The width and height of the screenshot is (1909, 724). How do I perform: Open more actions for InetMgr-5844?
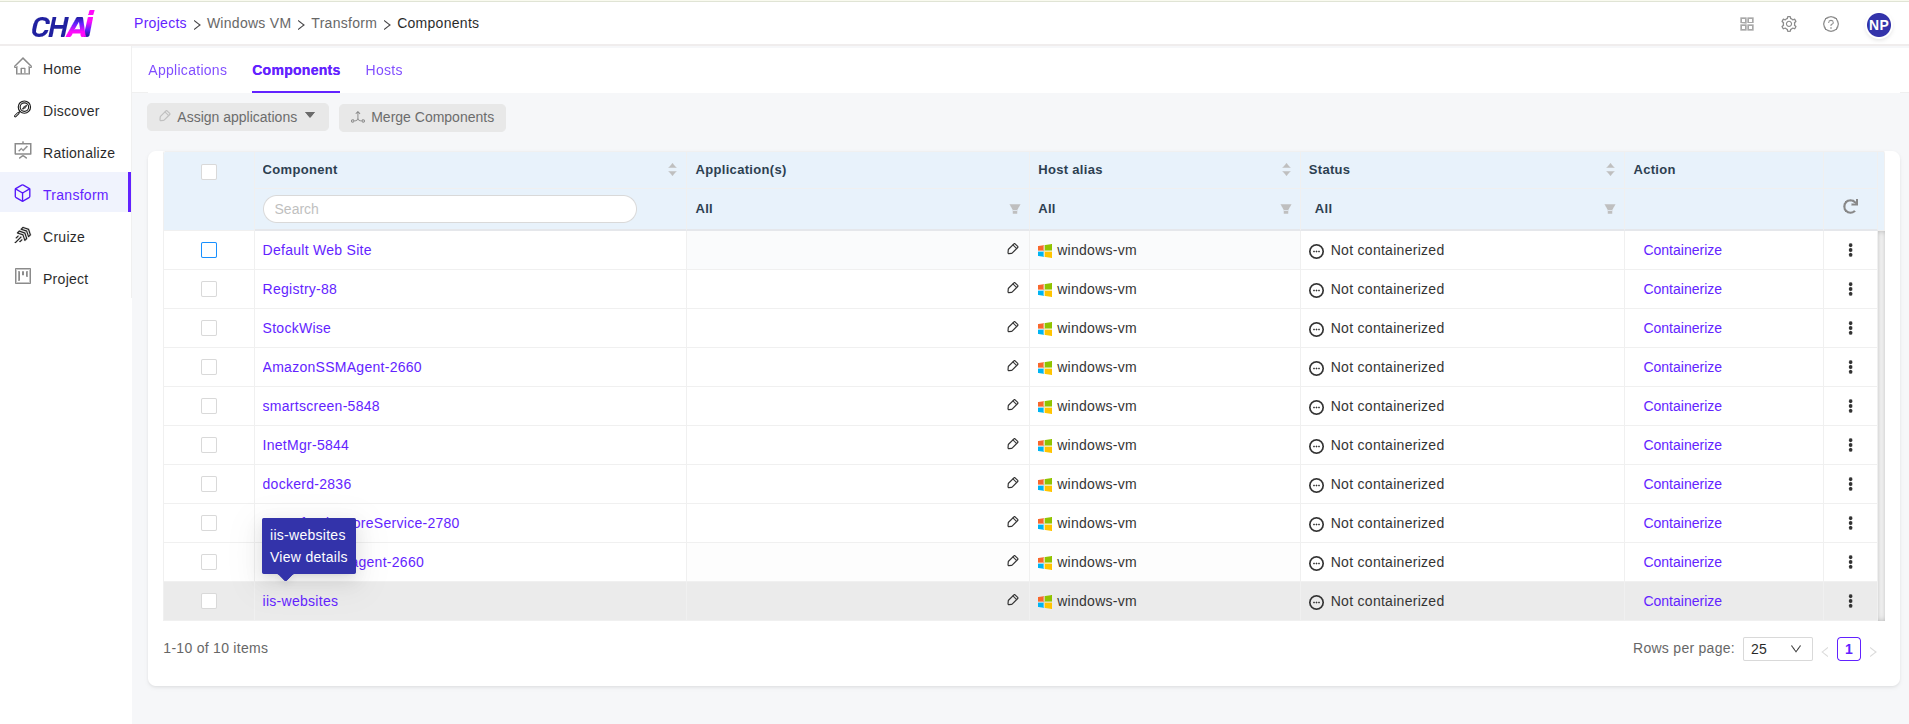coord(1850,445)
